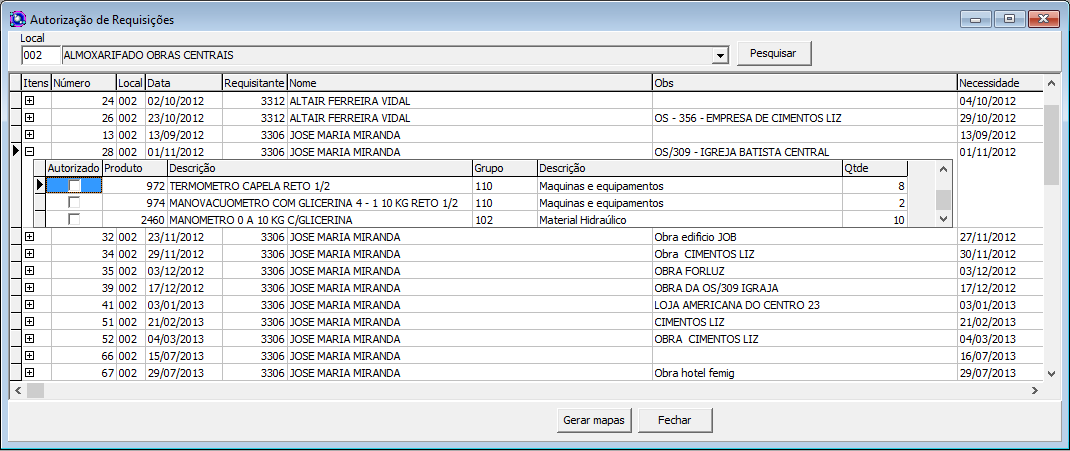Expand items for requisition number 67
Screen dimensions: 1070x451
29,373
